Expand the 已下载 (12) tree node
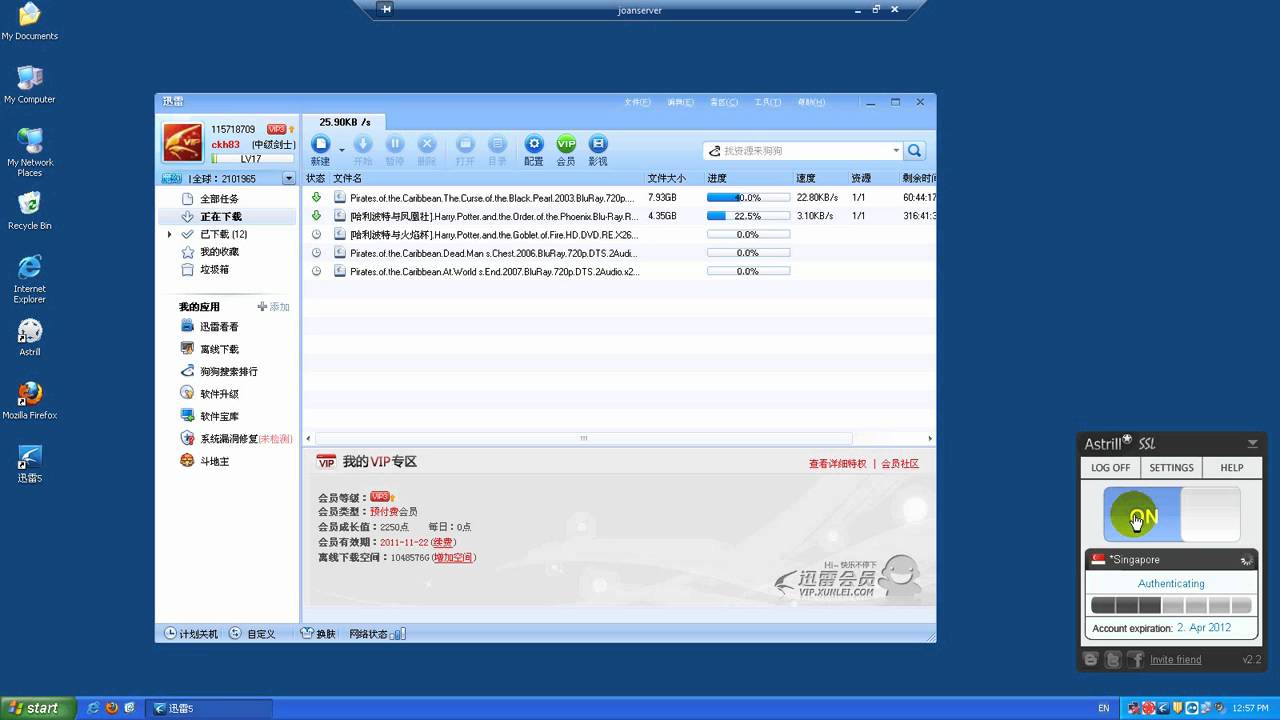 pos(170,235)
